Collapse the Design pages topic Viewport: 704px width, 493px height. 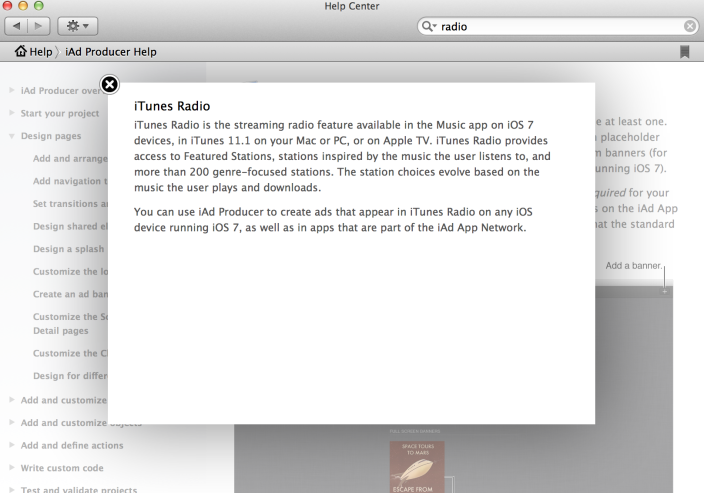tap(12, 136)
